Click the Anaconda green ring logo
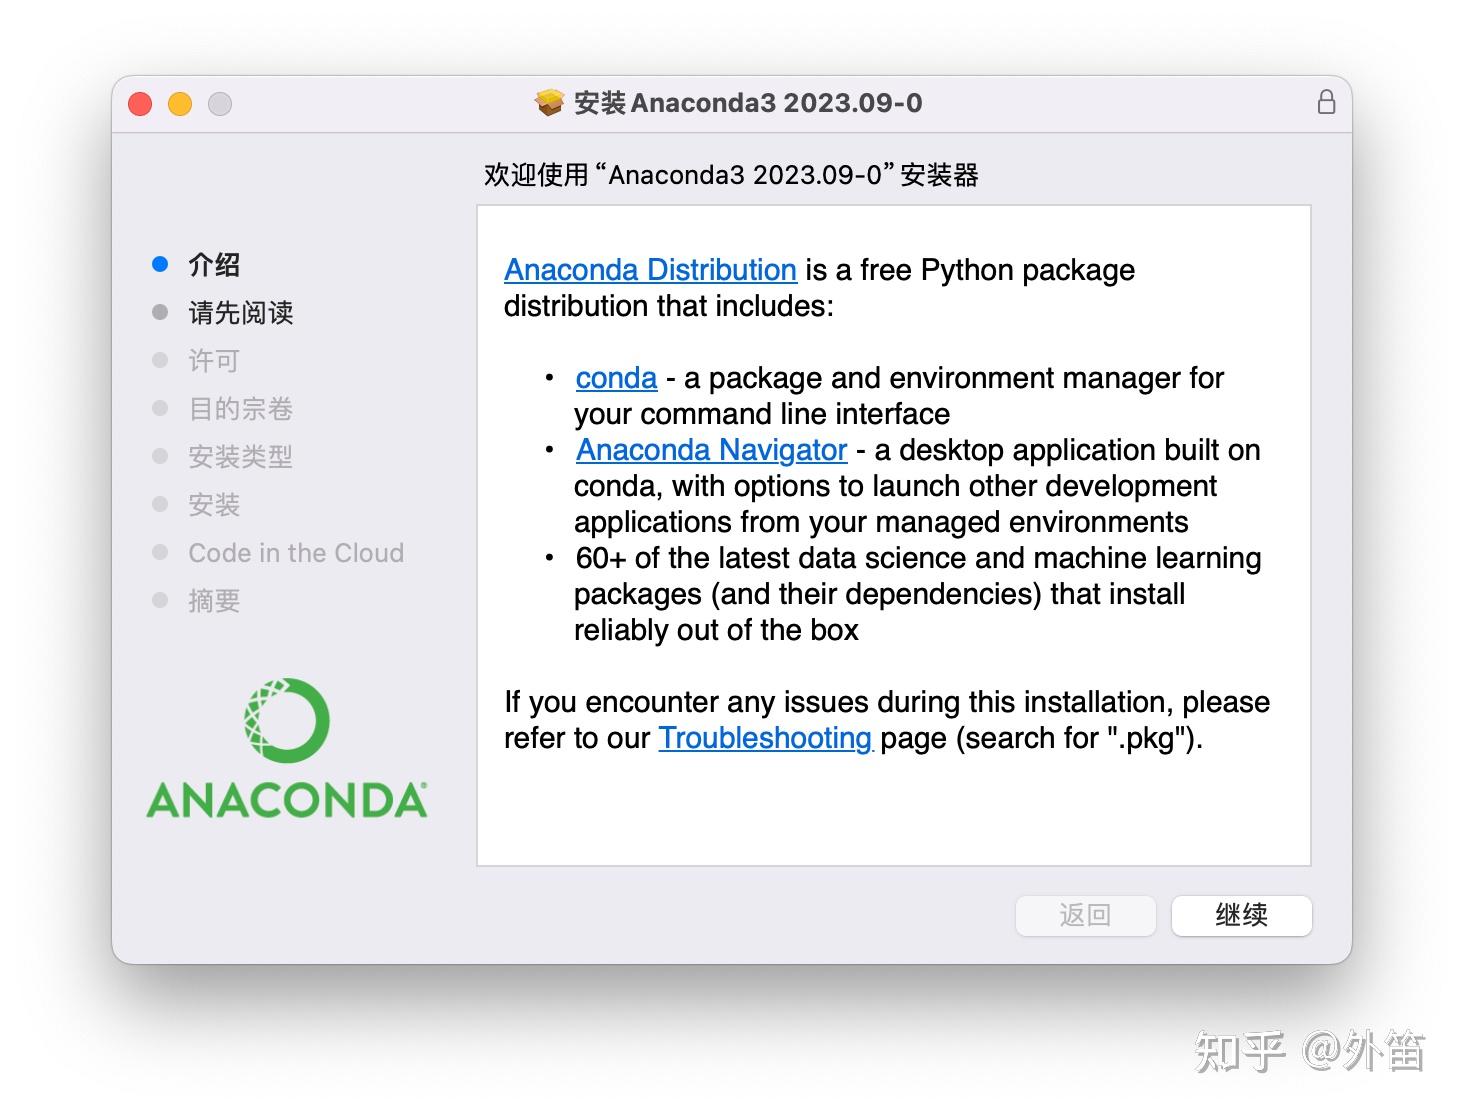The height and width of the screenshot is (1112, 1464). coord(286,721)
